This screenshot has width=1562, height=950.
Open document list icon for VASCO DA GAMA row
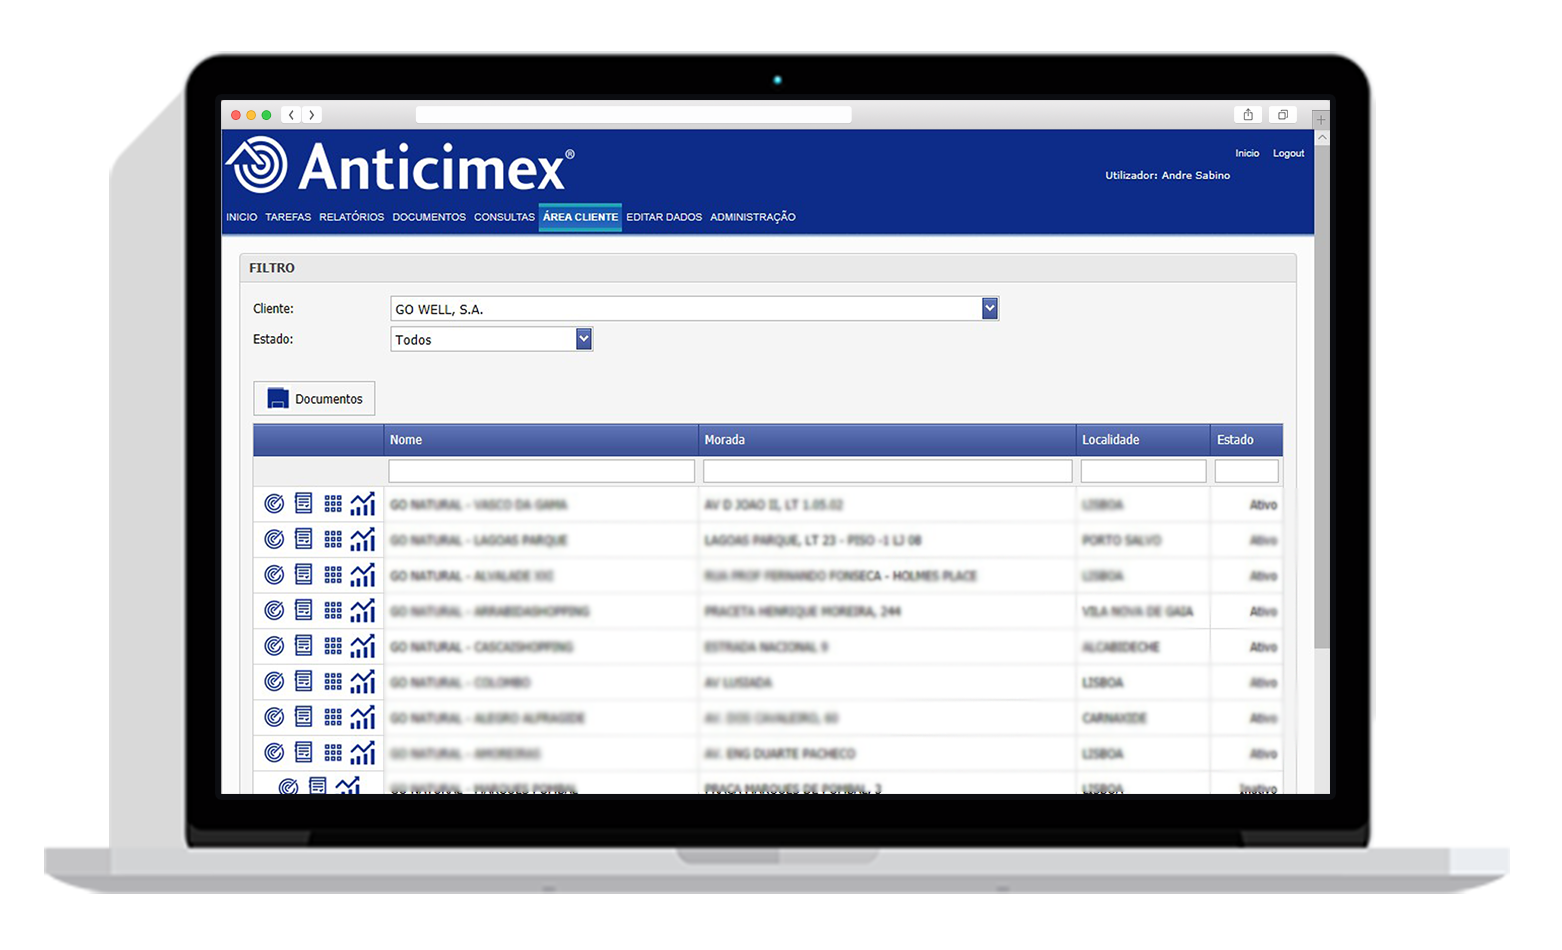click(x=304, y=503)
